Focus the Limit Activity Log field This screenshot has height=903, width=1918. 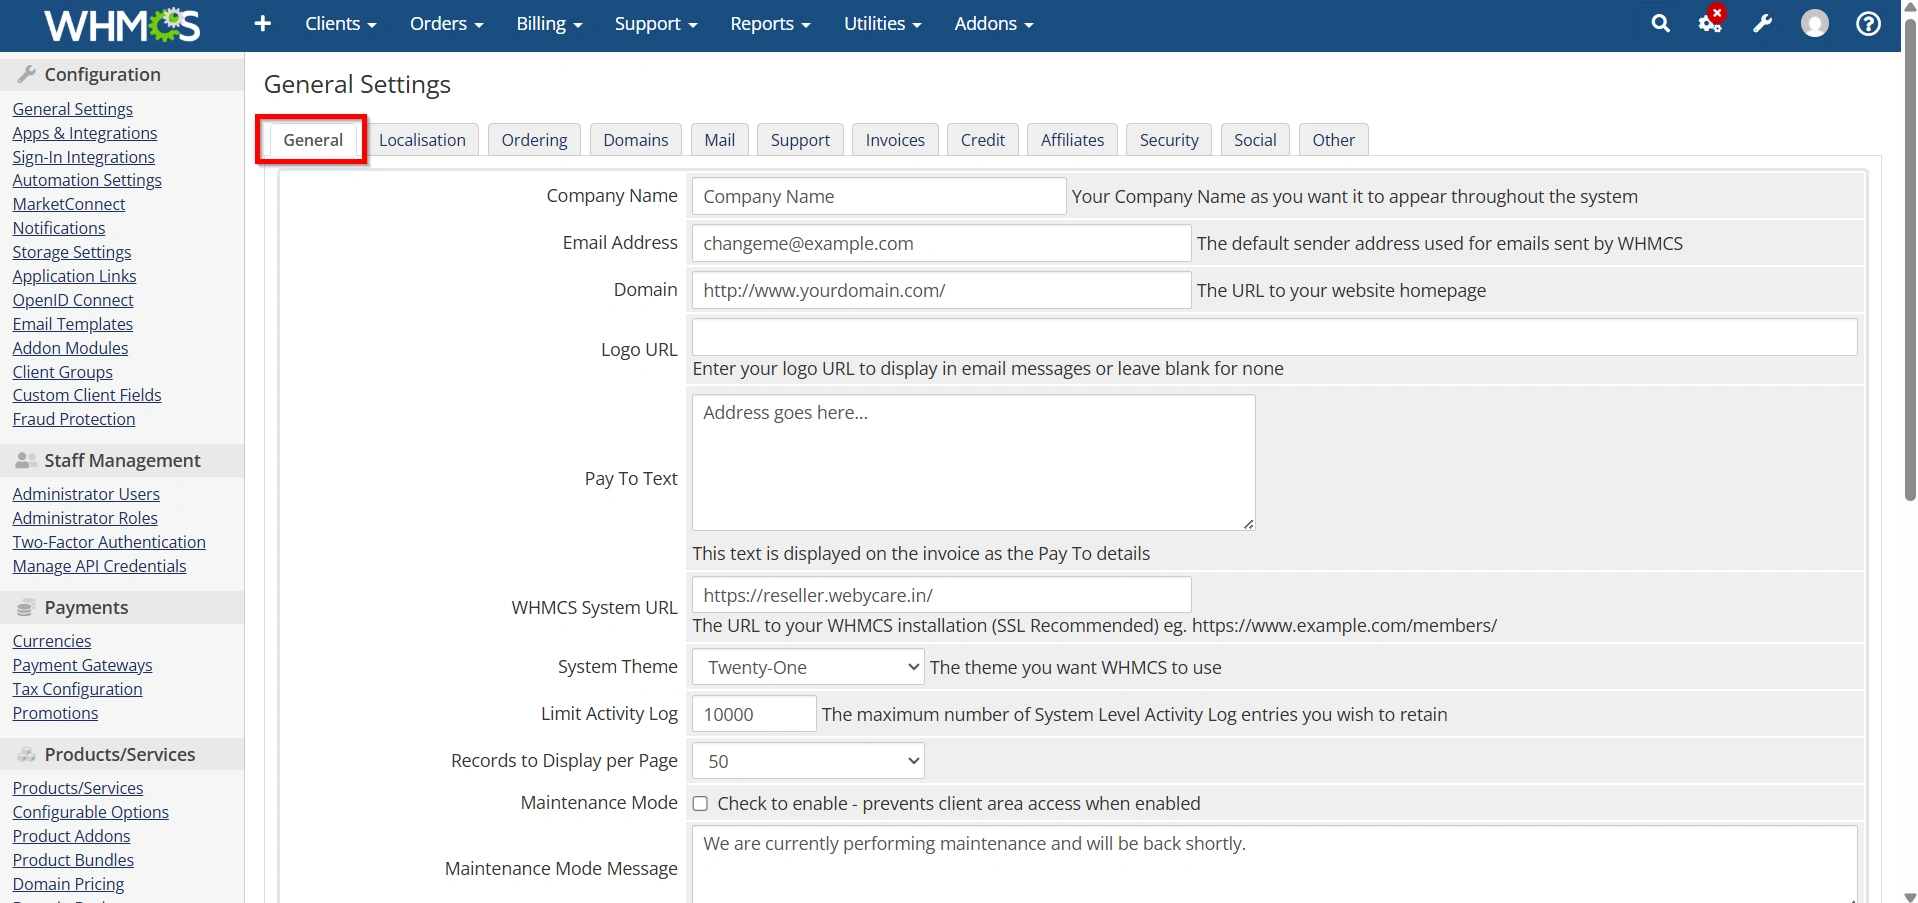[754, 714]
